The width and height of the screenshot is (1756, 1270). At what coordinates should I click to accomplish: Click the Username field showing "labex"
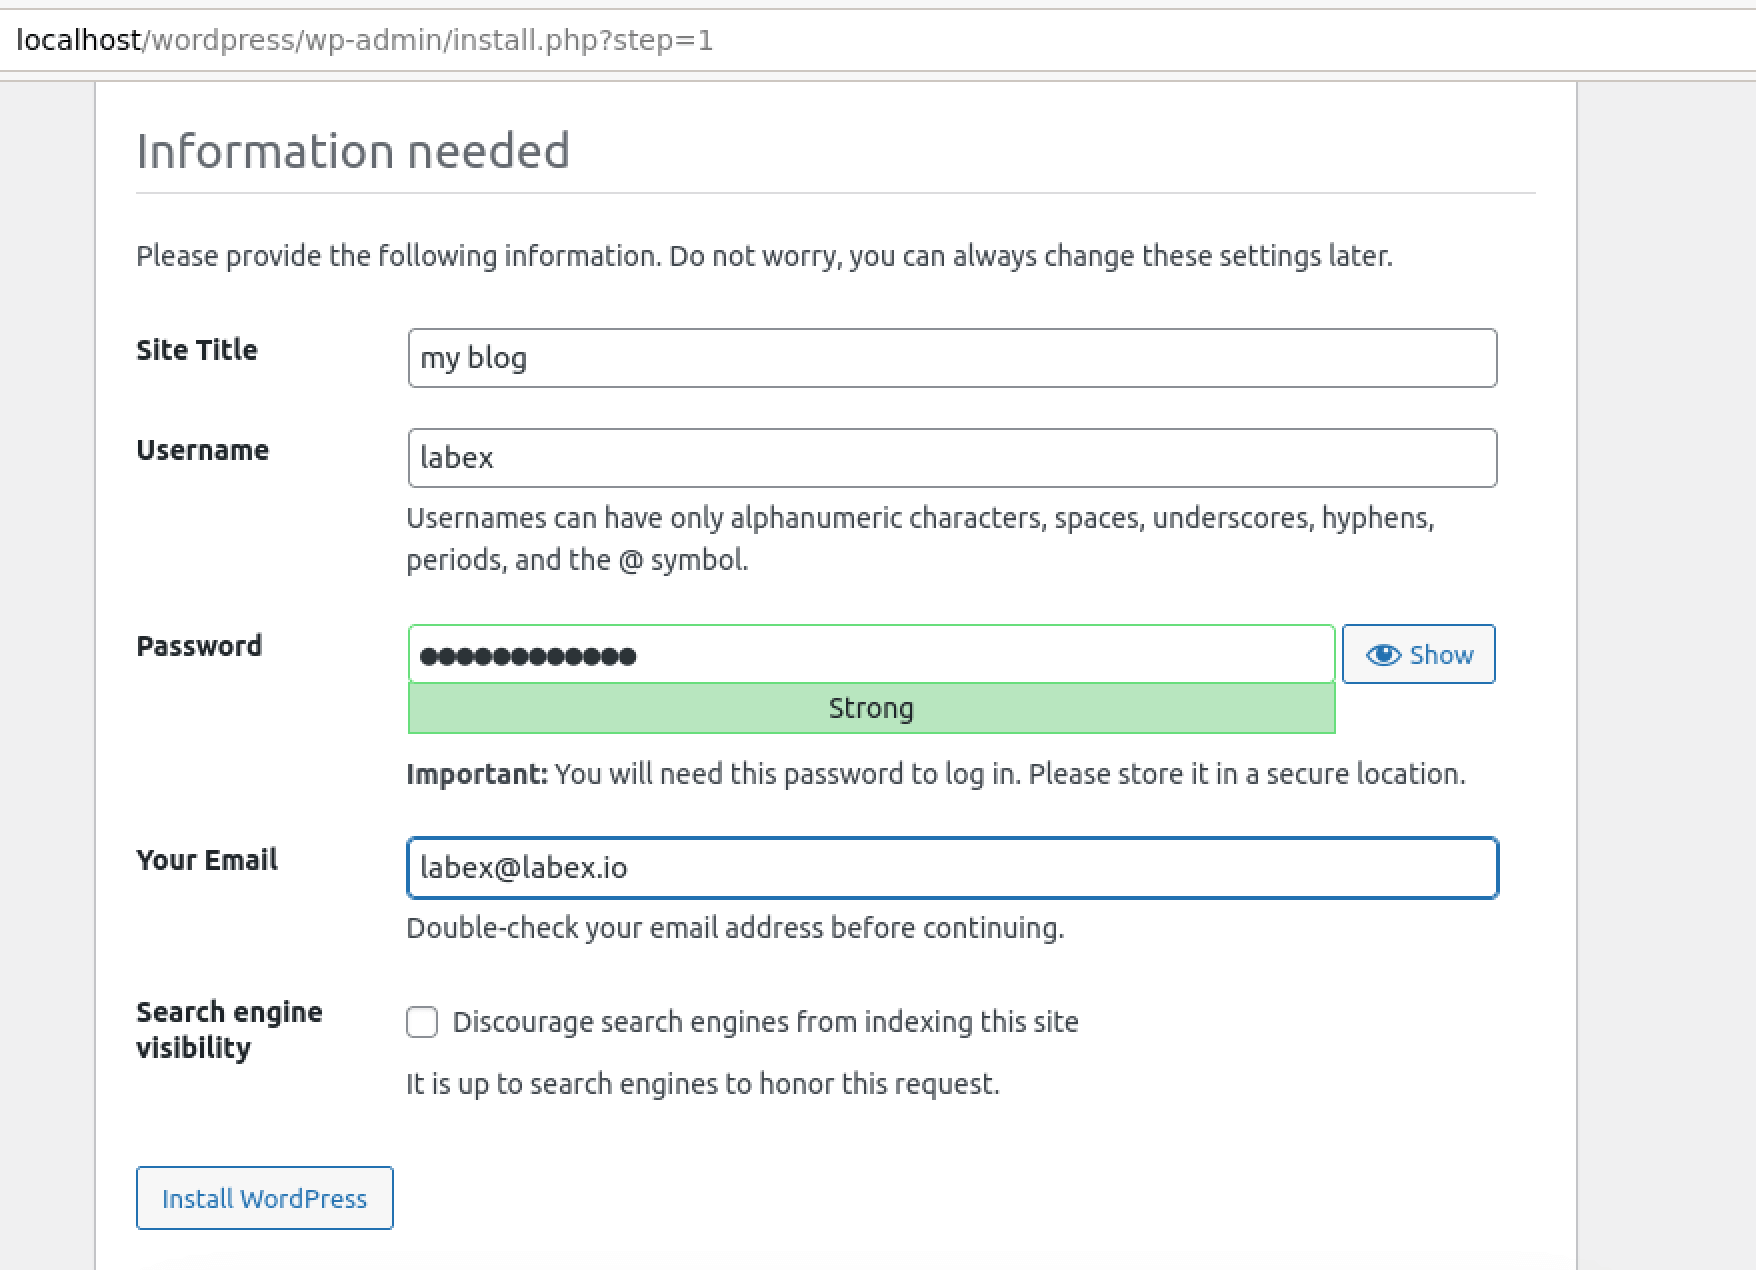pos(950,457)
